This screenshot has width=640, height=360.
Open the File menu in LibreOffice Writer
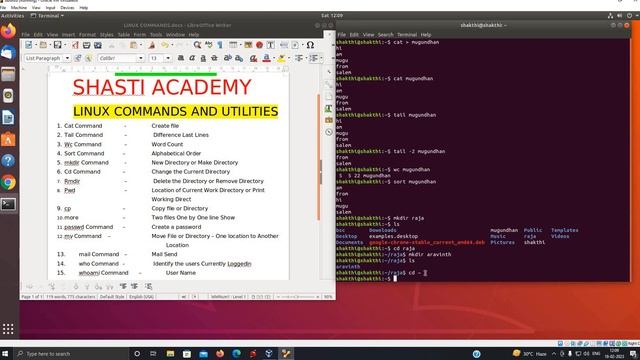coord(25,35)
